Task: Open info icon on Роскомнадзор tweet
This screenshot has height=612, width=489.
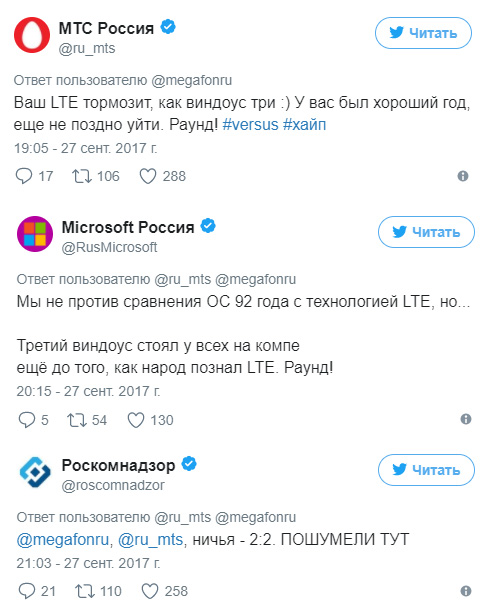Action: click(x=466, y=591)
